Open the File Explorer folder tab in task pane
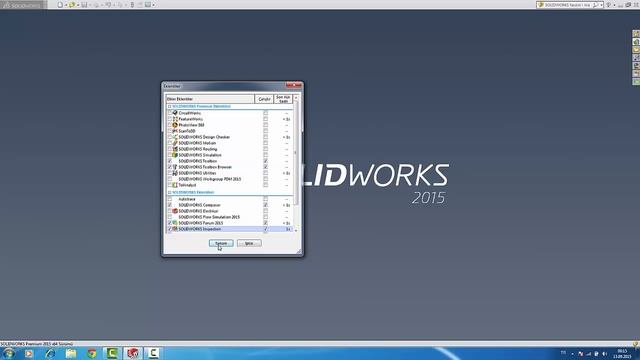640x360 pixels. [636, 49]
